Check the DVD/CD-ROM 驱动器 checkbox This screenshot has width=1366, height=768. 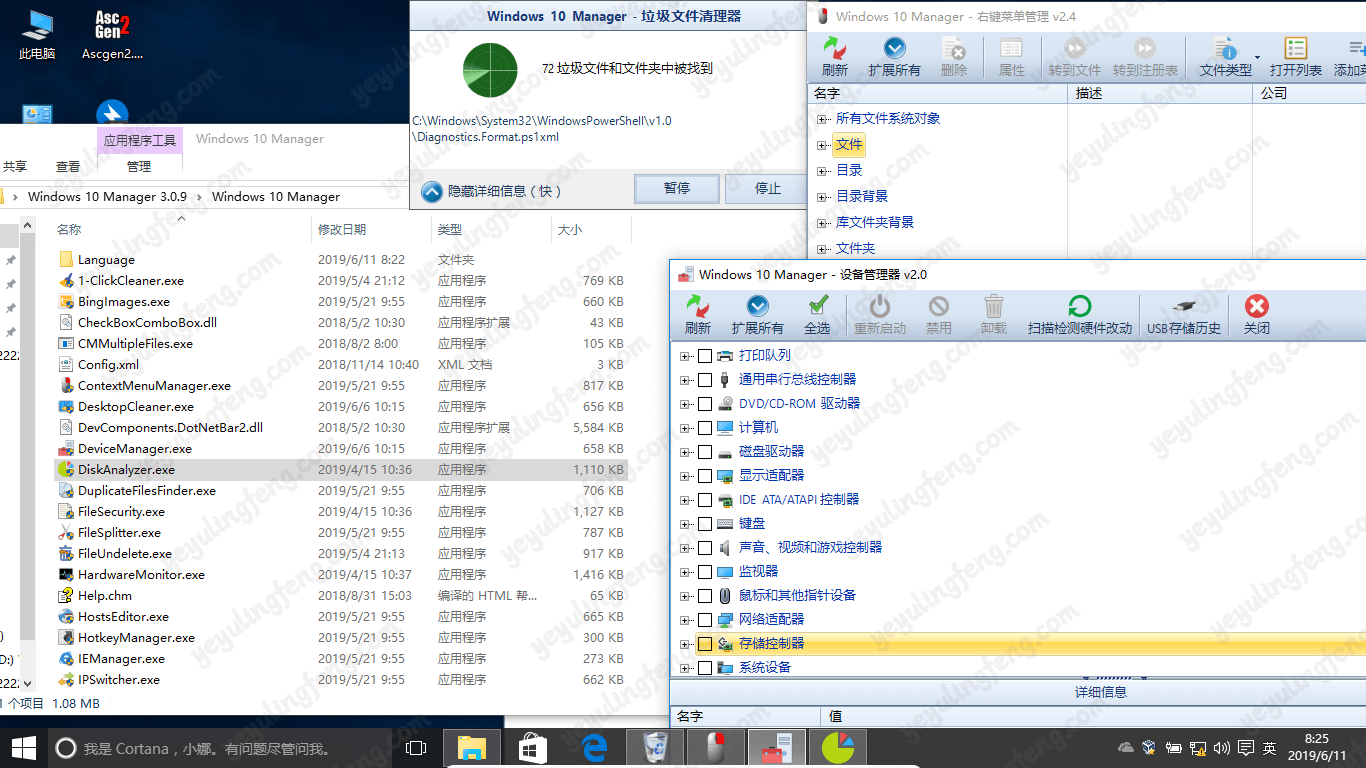click(x=705, y=404)
